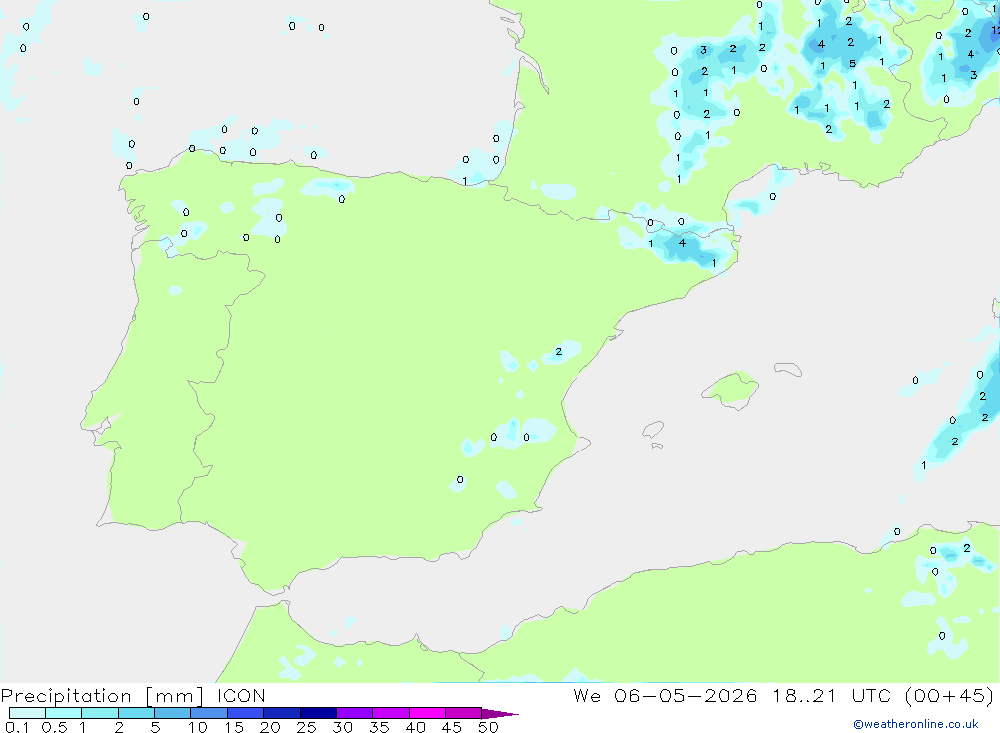Viewport: 1000px width, 733px height.
Task: Open the weatheronline.co.uk copyright link
Action: 916,724
